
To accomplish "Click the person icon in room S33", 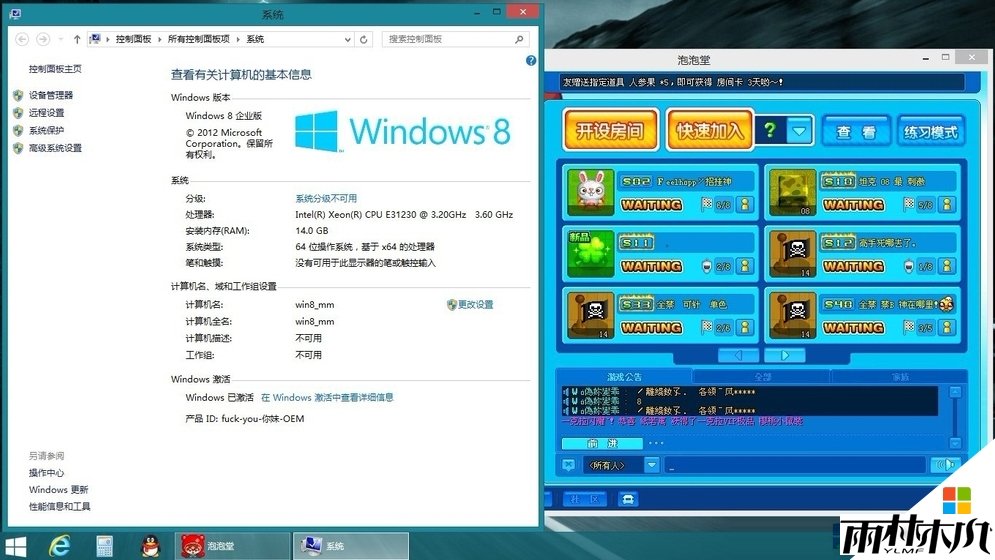I will click(745, 328).
